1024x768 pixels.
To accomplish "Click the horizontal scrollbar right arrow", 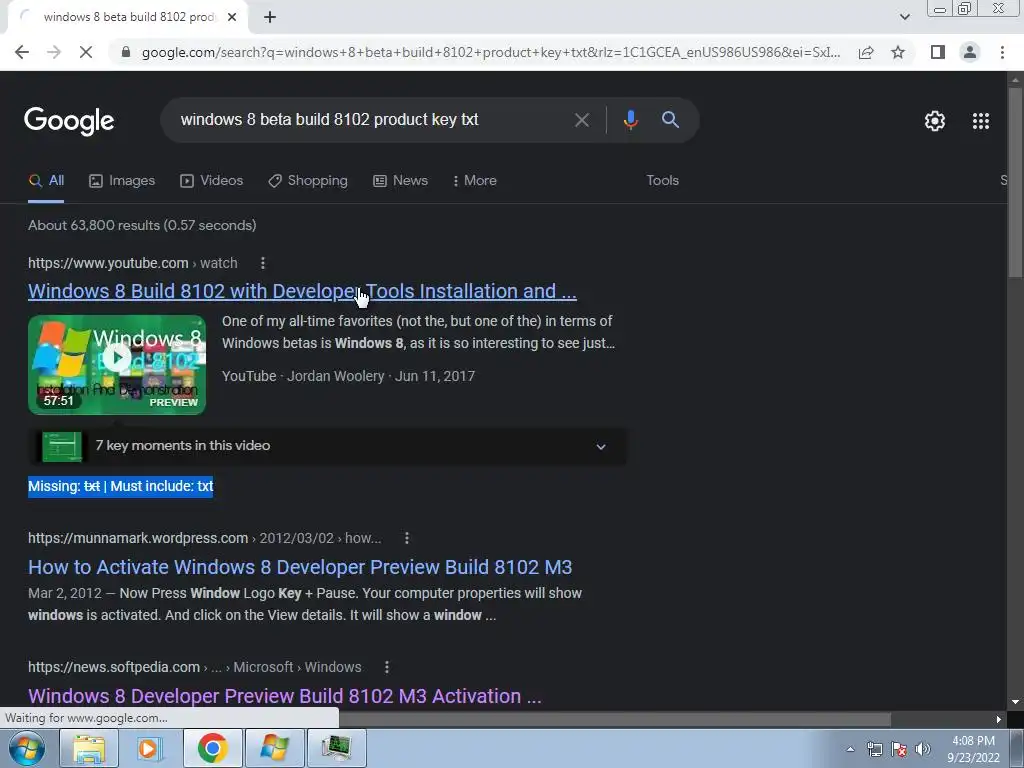I will [x=999, y=719].
